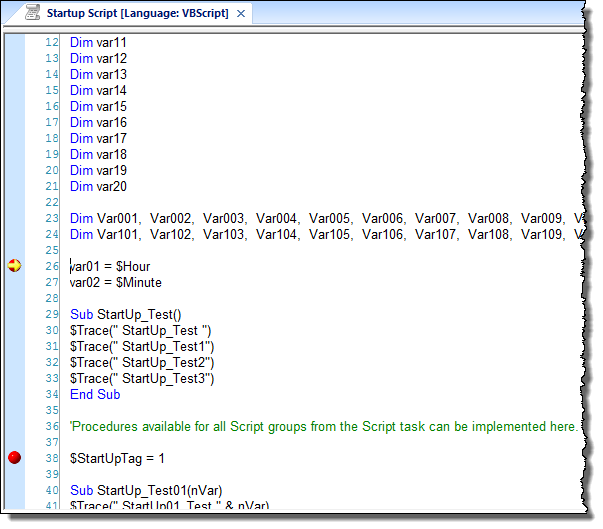
Task: Click the 'var01 = $Hour' statement
Action: coord(110,266)
